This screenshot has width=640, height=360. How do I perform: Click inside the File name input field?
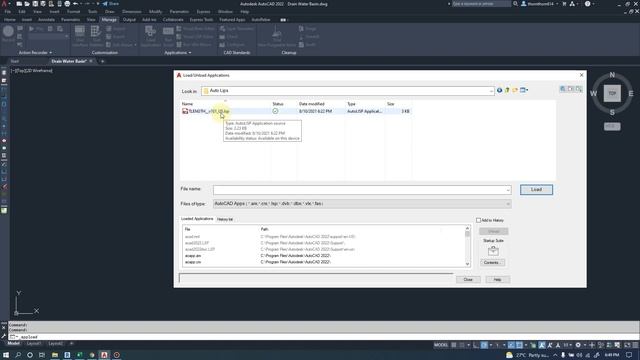coord(359,190)
